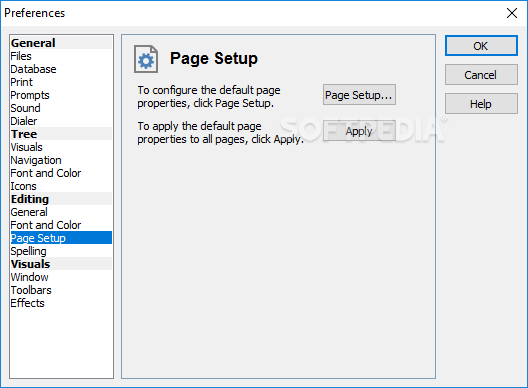Select the General section header

61,43
